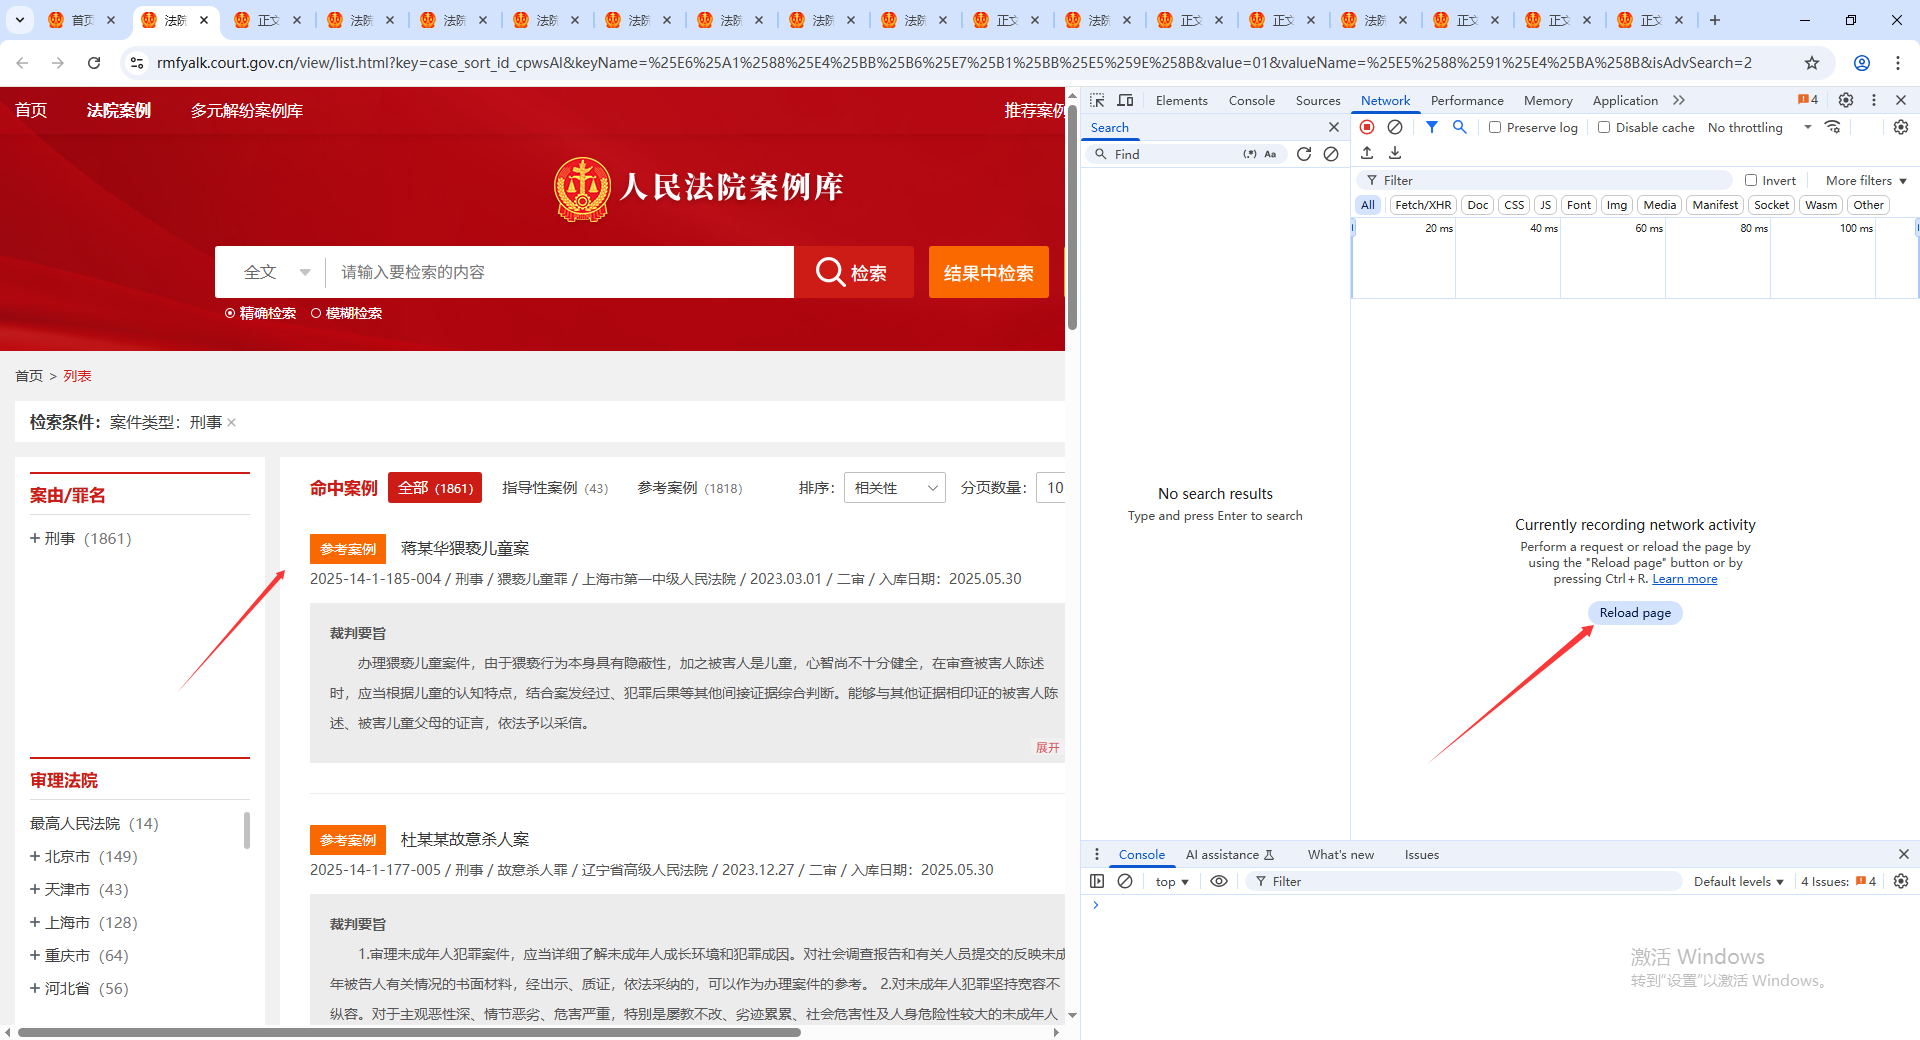The image size is (1920, 1040).
Task: Close the console drawer
Action: [x=1903, y=854]
